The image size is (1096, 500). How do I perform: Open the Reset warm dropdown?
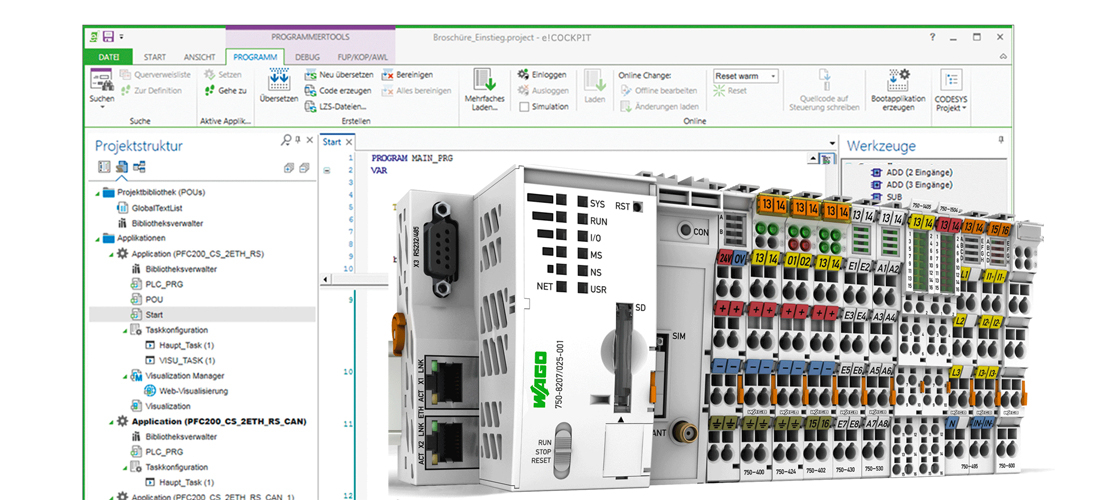(773, 76)
